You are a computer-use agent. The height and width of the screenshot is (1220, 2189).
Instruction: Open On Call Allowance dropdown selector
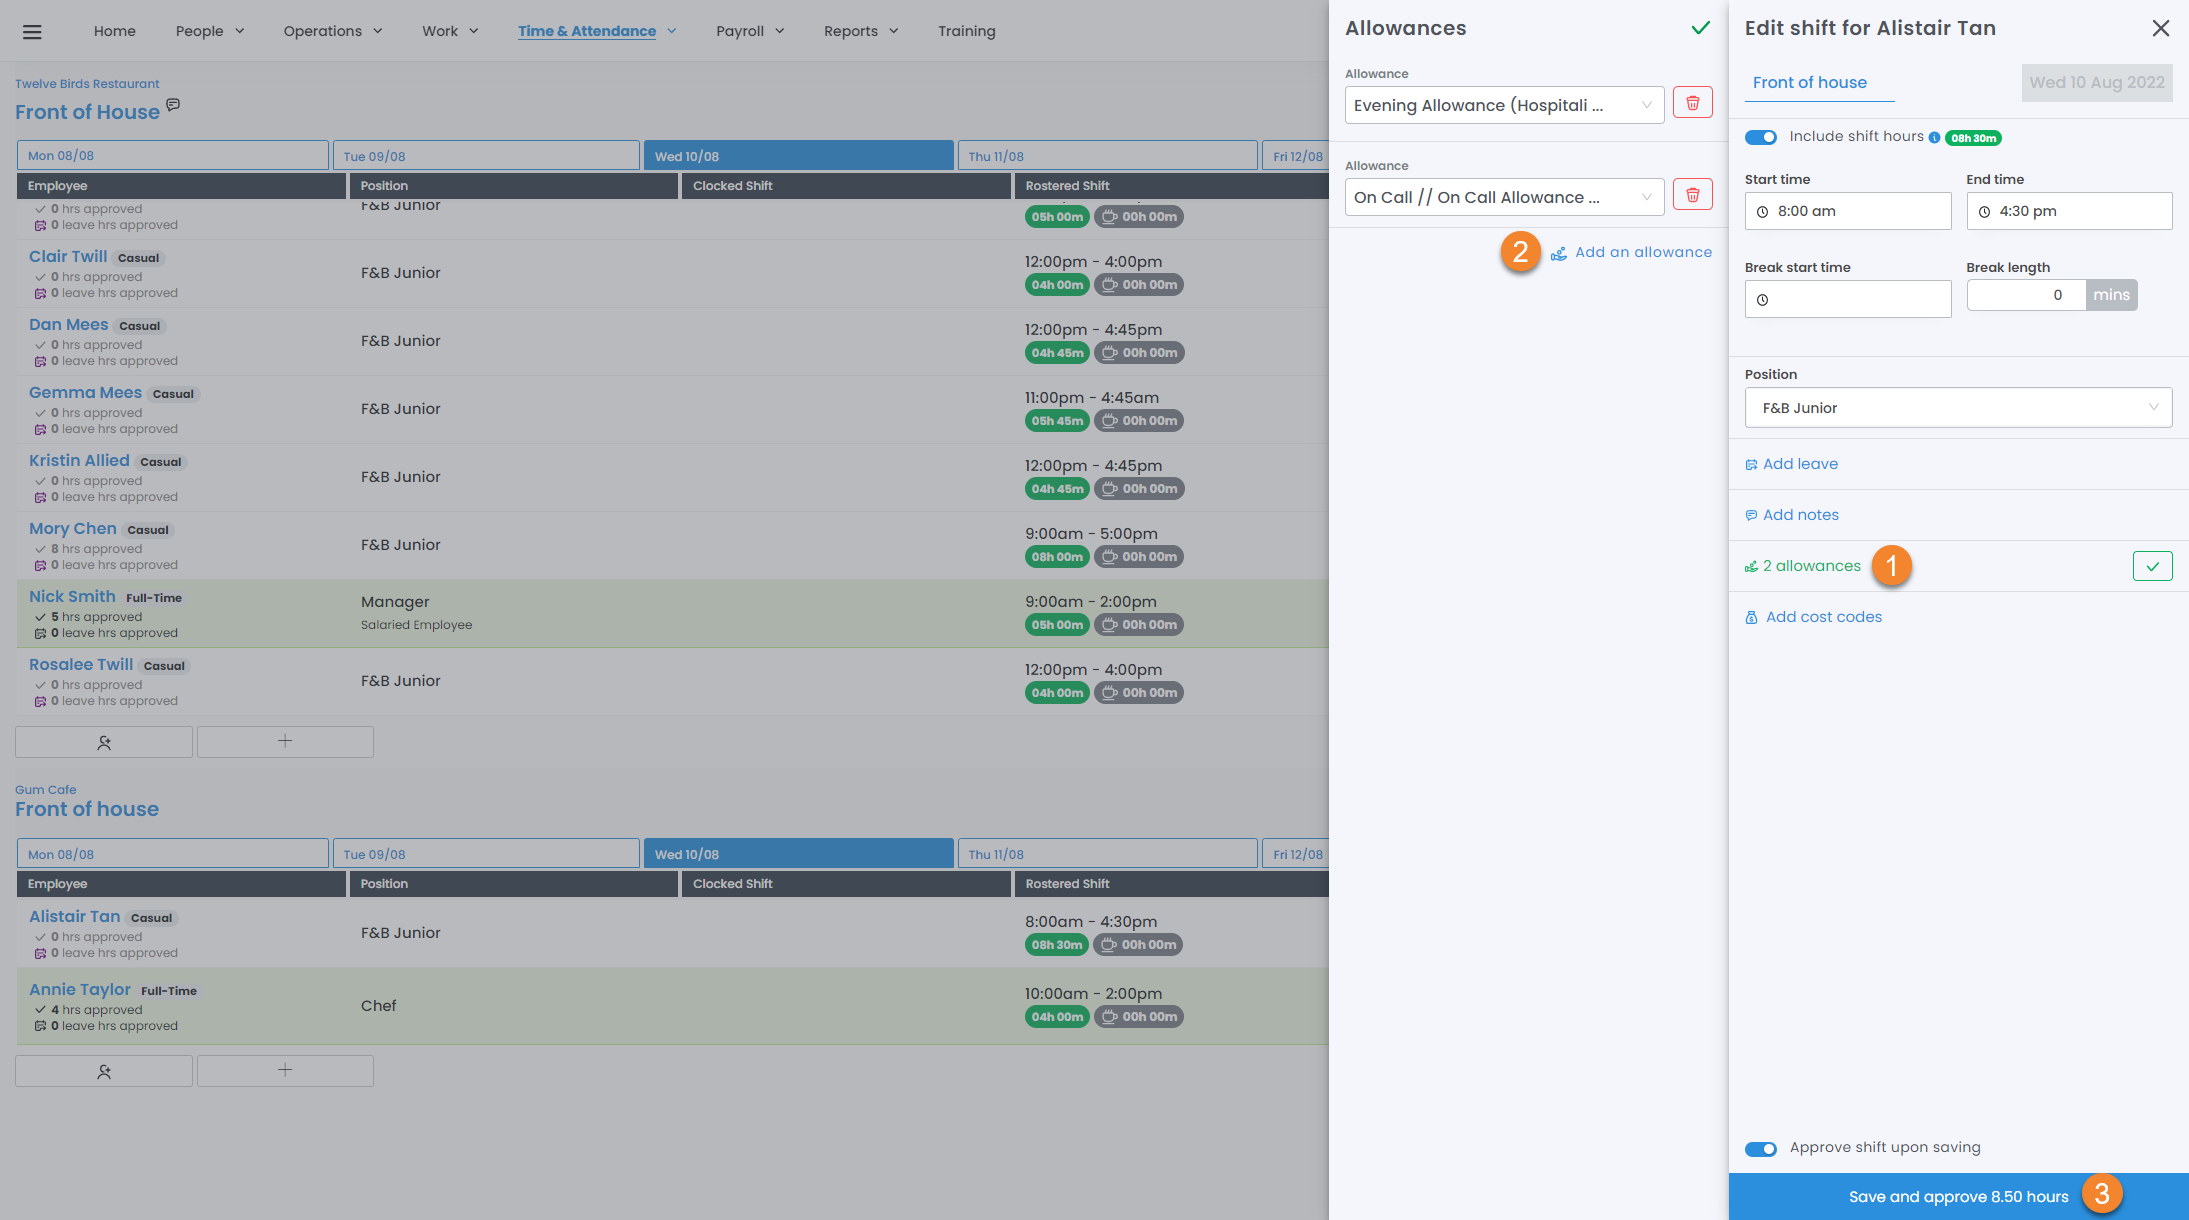click(1503, 197)
